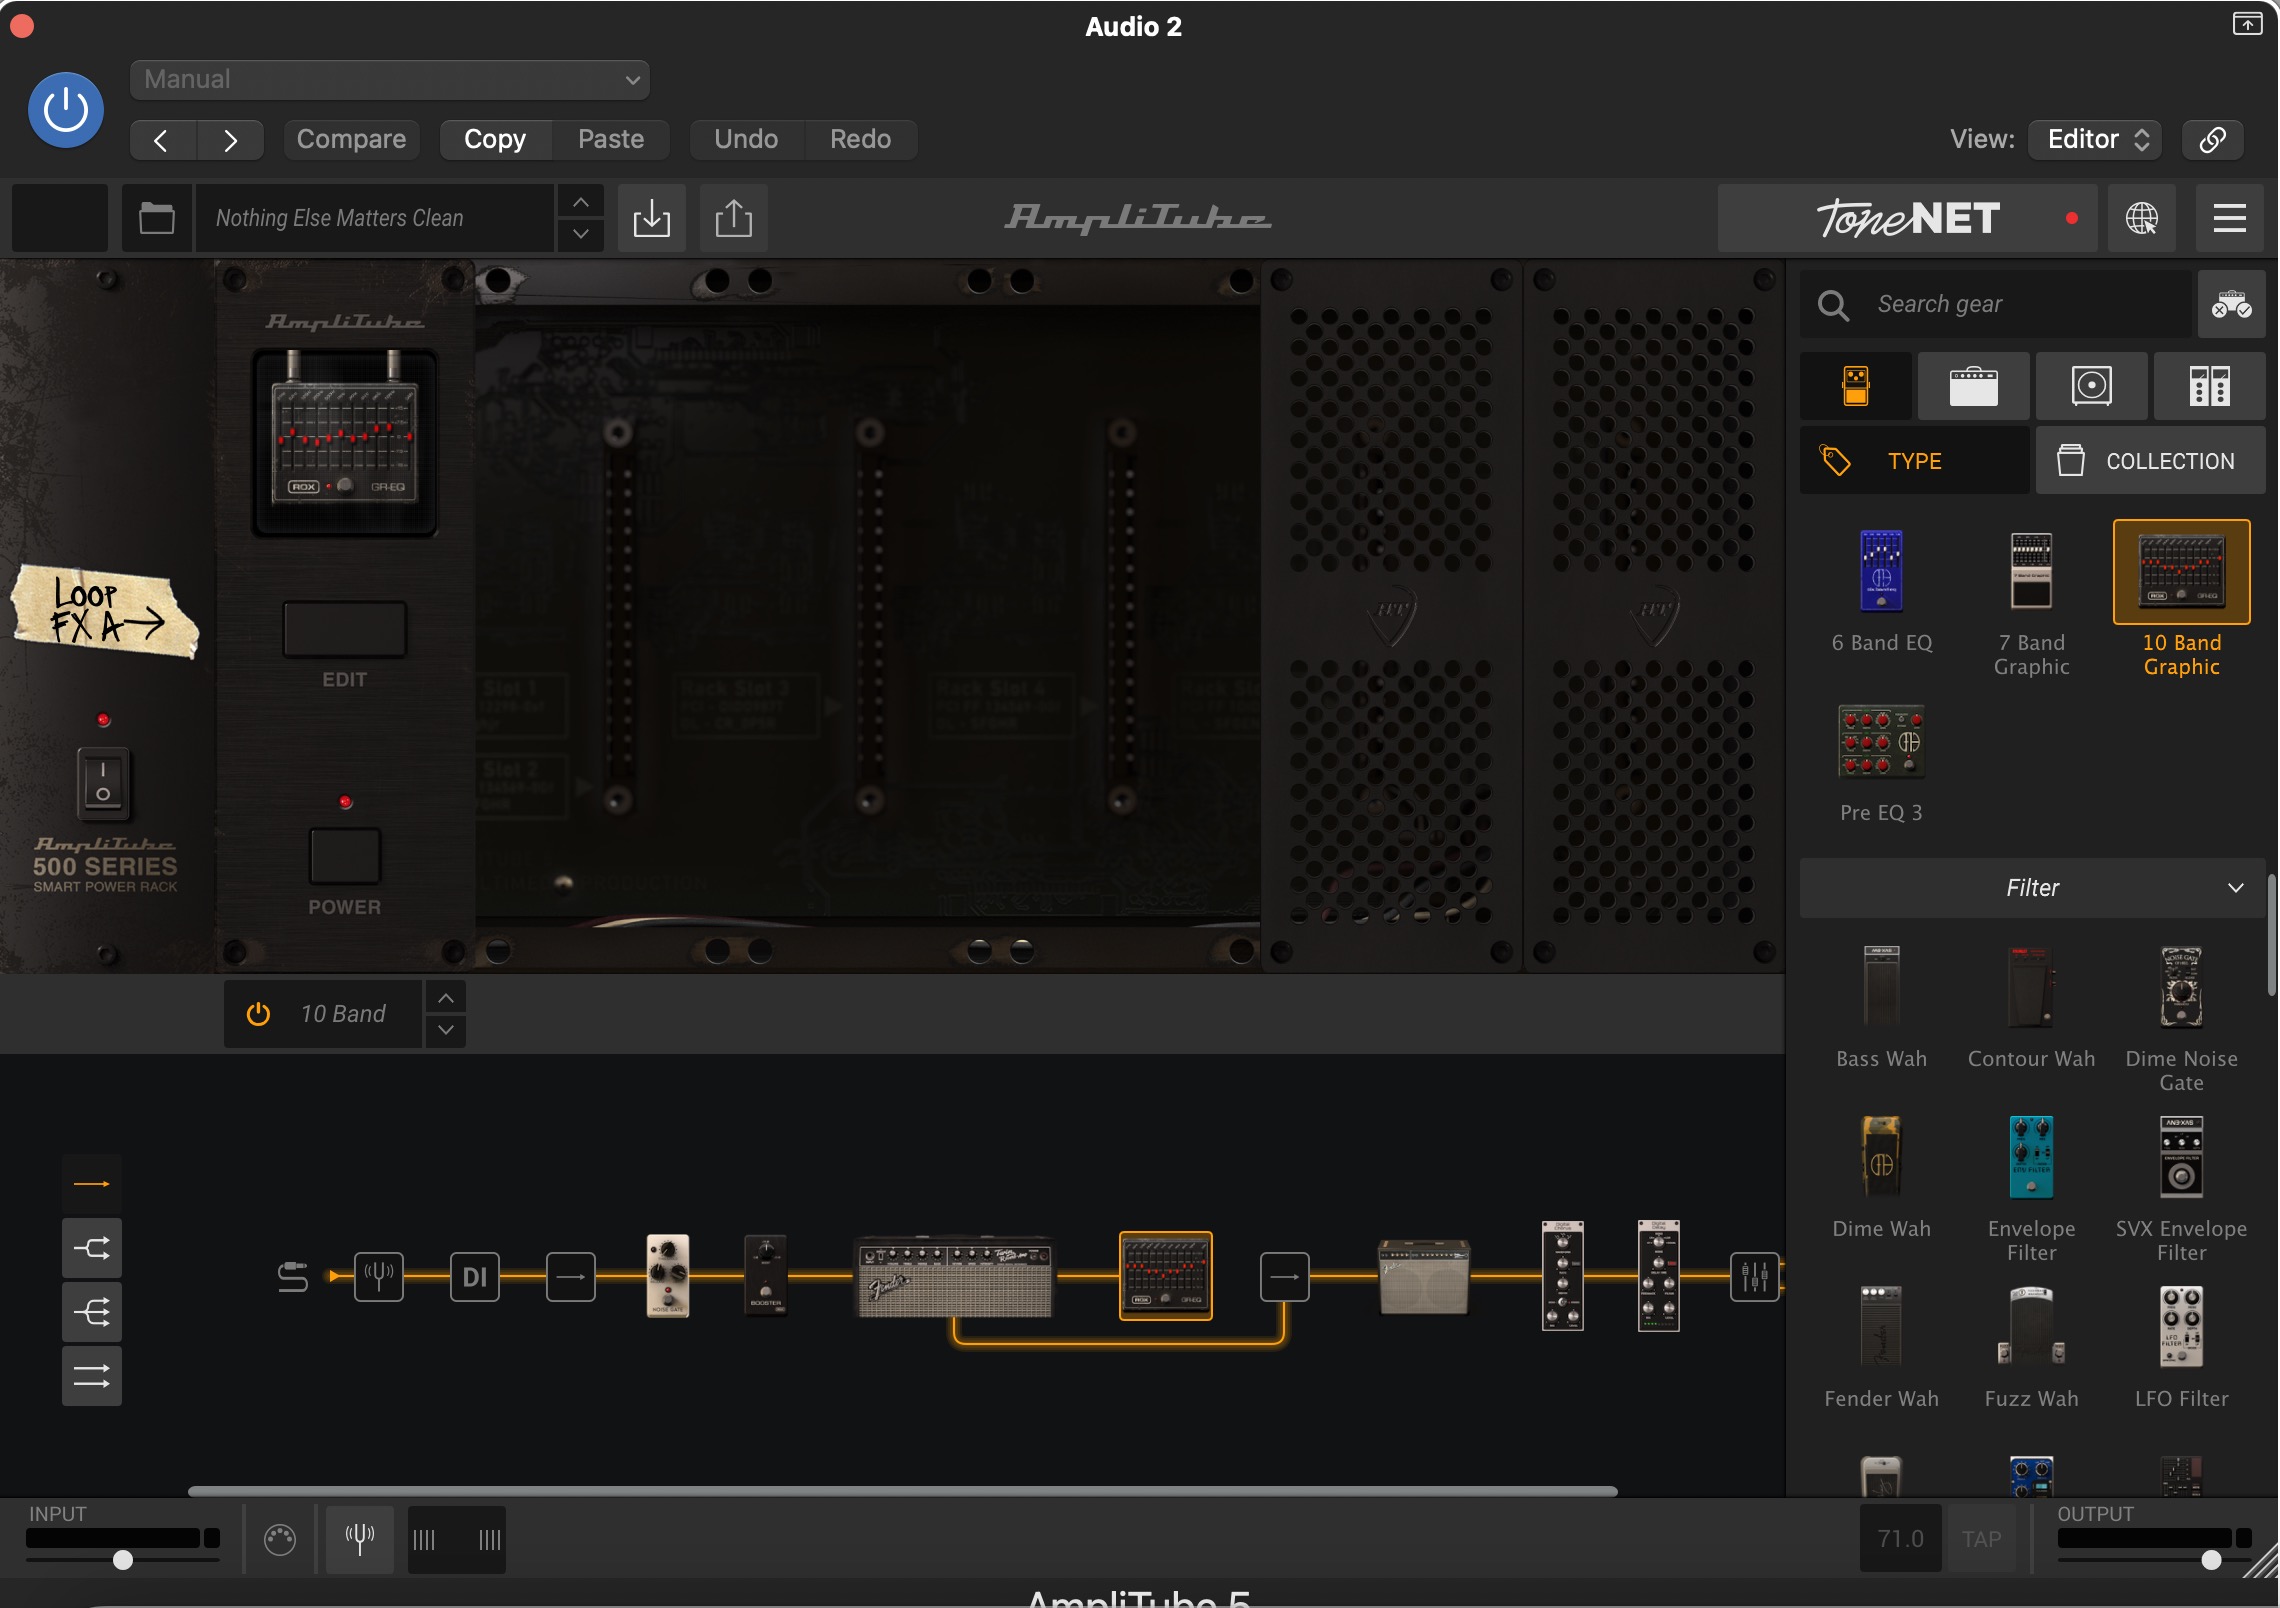
Task: Select the Fender amp head in chain
Action: (x=955, y=1277)
